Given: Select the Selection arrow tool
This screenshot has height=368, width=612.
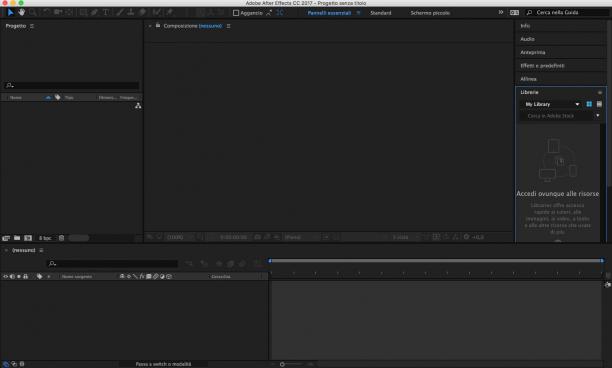Looking at the screenshot, I should click(x=11, y=12).
